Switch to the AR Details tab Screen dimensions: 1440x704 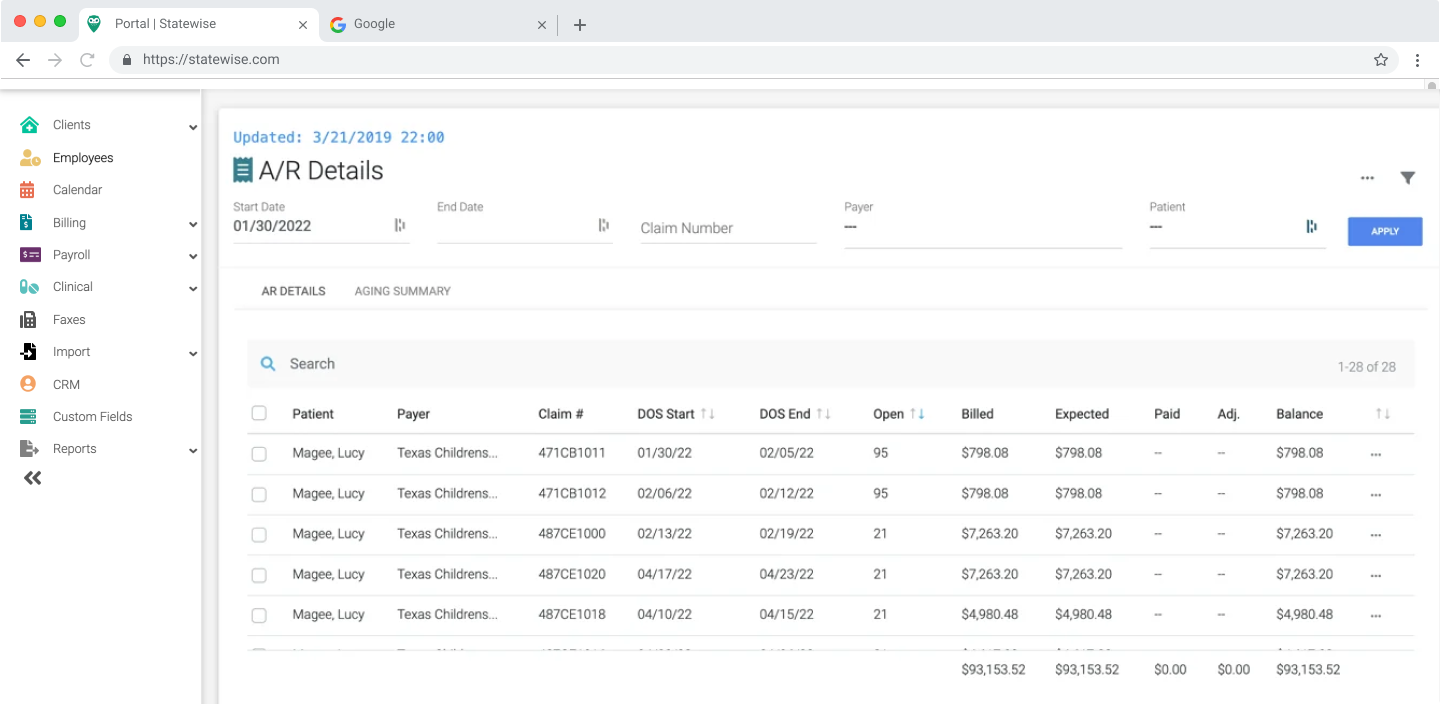(x=293, y=291)
